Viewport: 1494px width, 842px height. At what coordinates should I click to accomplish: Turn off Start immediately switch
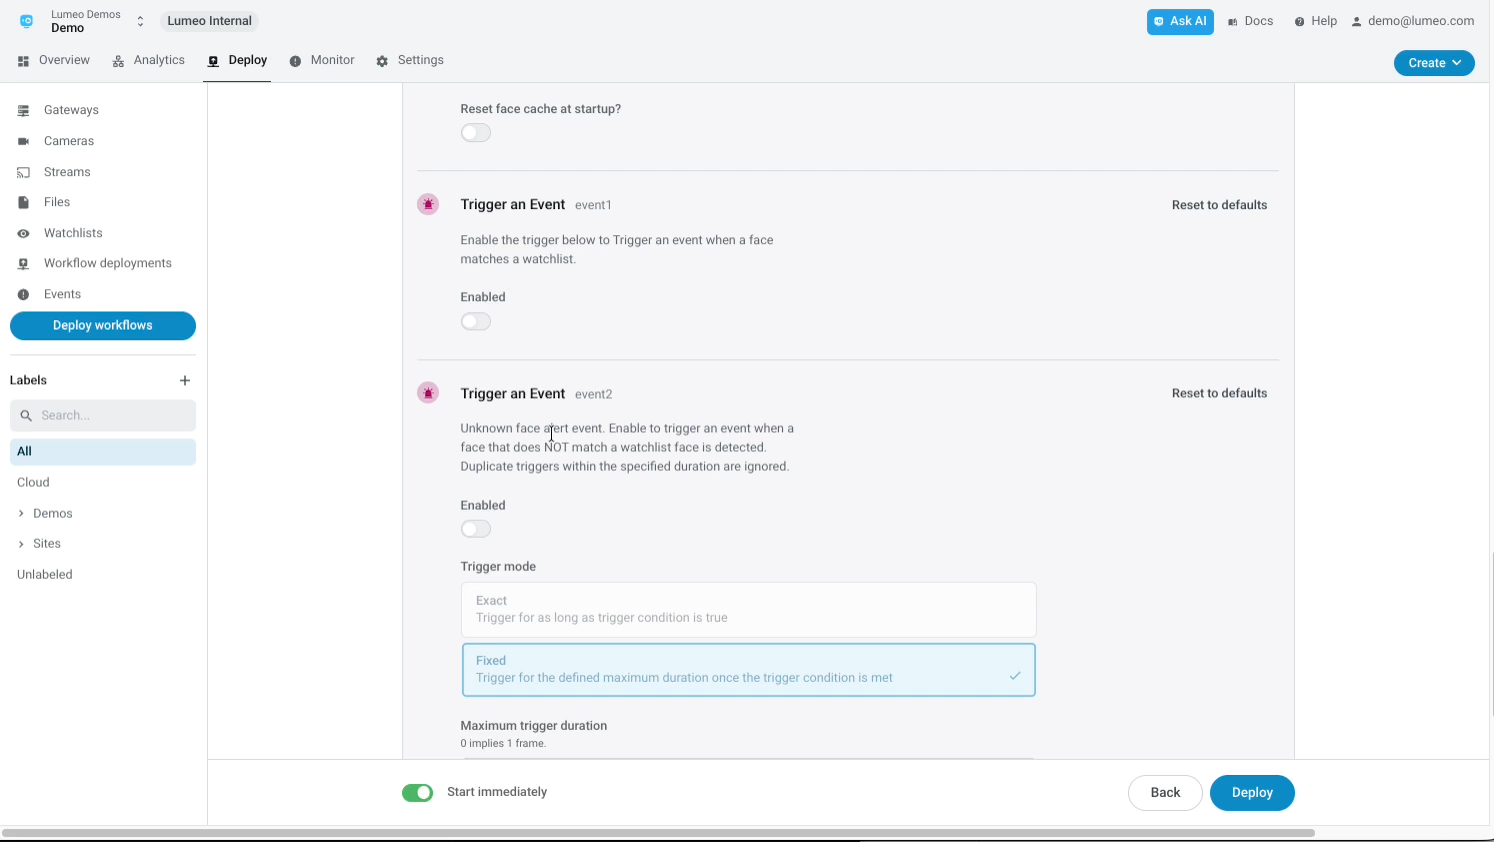(418, 793)
